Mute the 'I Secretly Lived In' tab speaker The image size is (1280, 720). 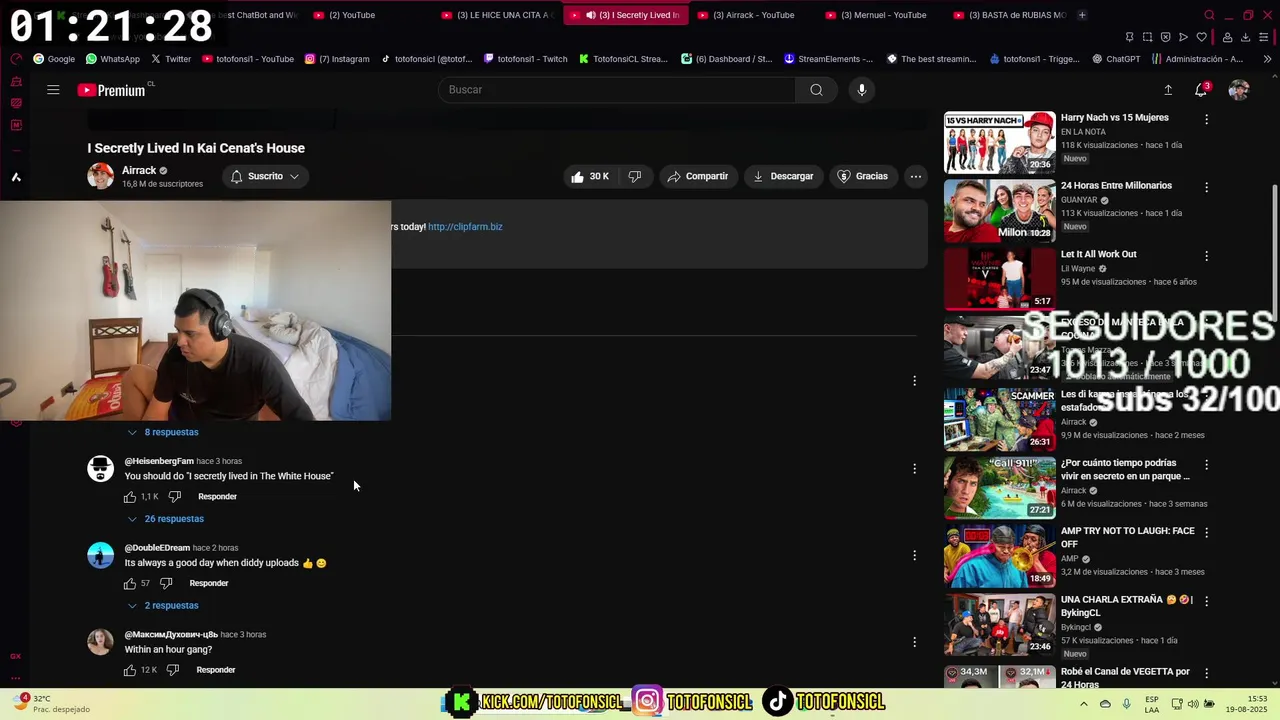591,15
